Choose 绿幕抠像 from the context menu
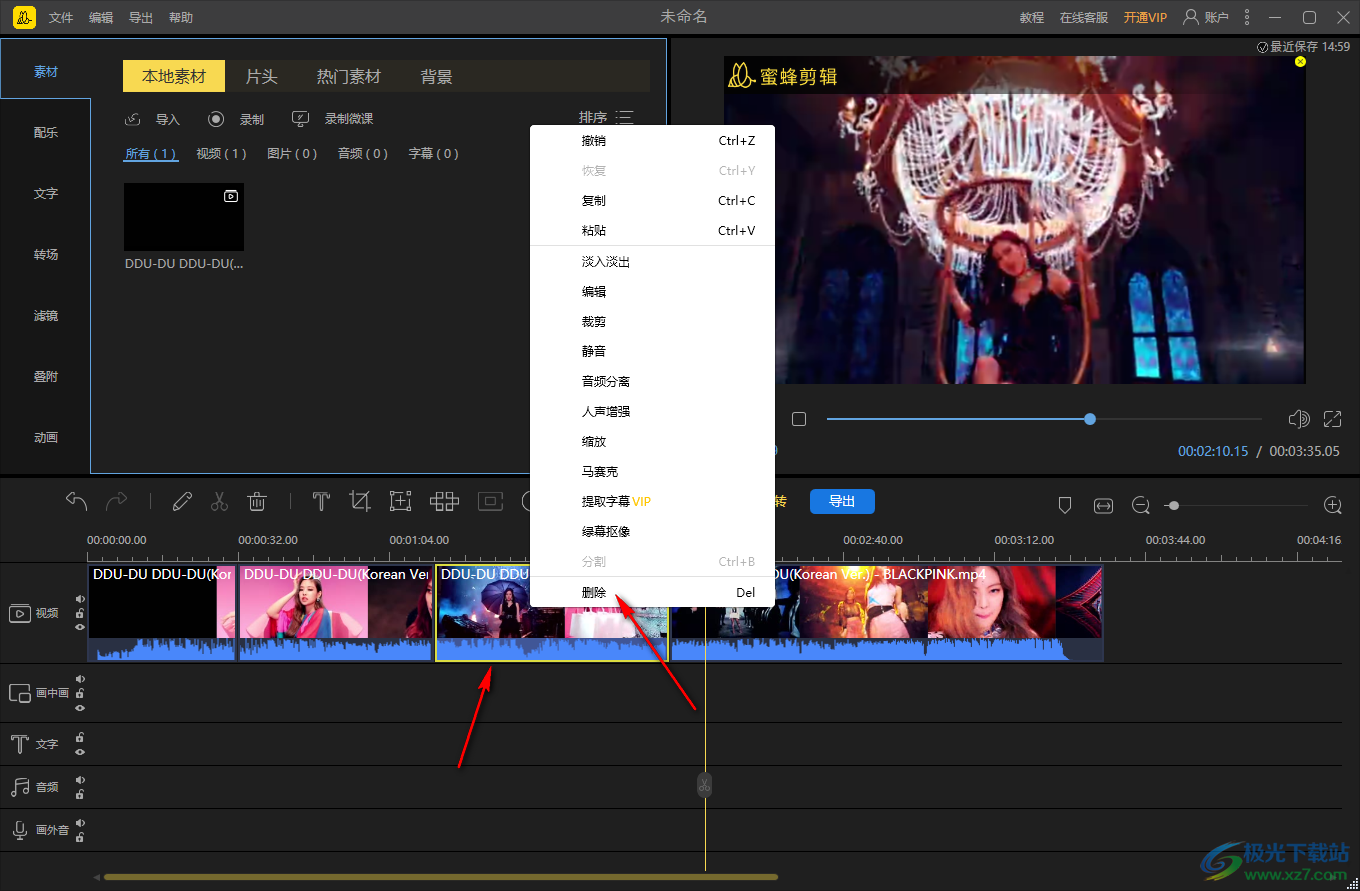 coord(652,531)
